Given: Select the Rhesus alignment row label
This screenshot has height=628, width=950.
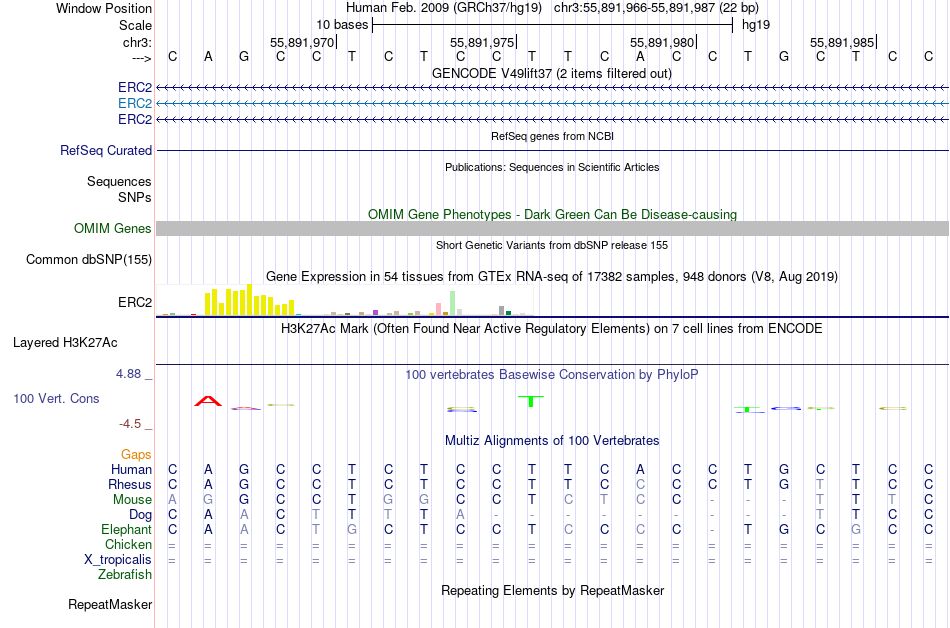Looking at the screenshot, I should [x=130, y=484].
